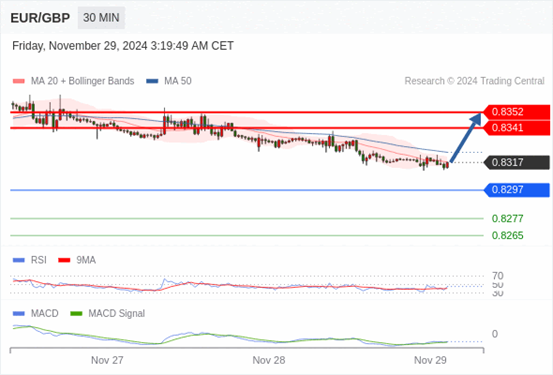Click the 9MA red legend swatch
This screenshot has height=375, width=553.
pos(64,260)
